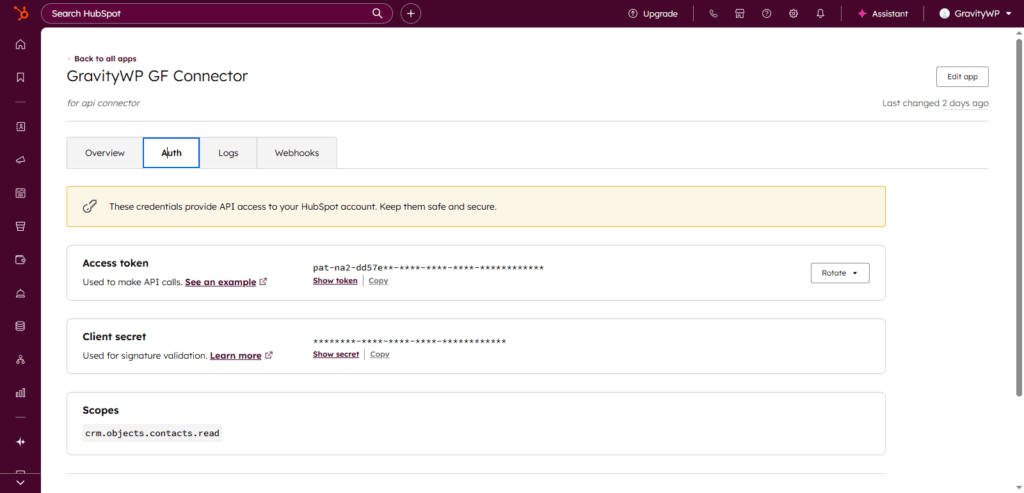Open the Home icon in sidebar
This screenshot has width=1024, height=493.
[x=20, y=44]
